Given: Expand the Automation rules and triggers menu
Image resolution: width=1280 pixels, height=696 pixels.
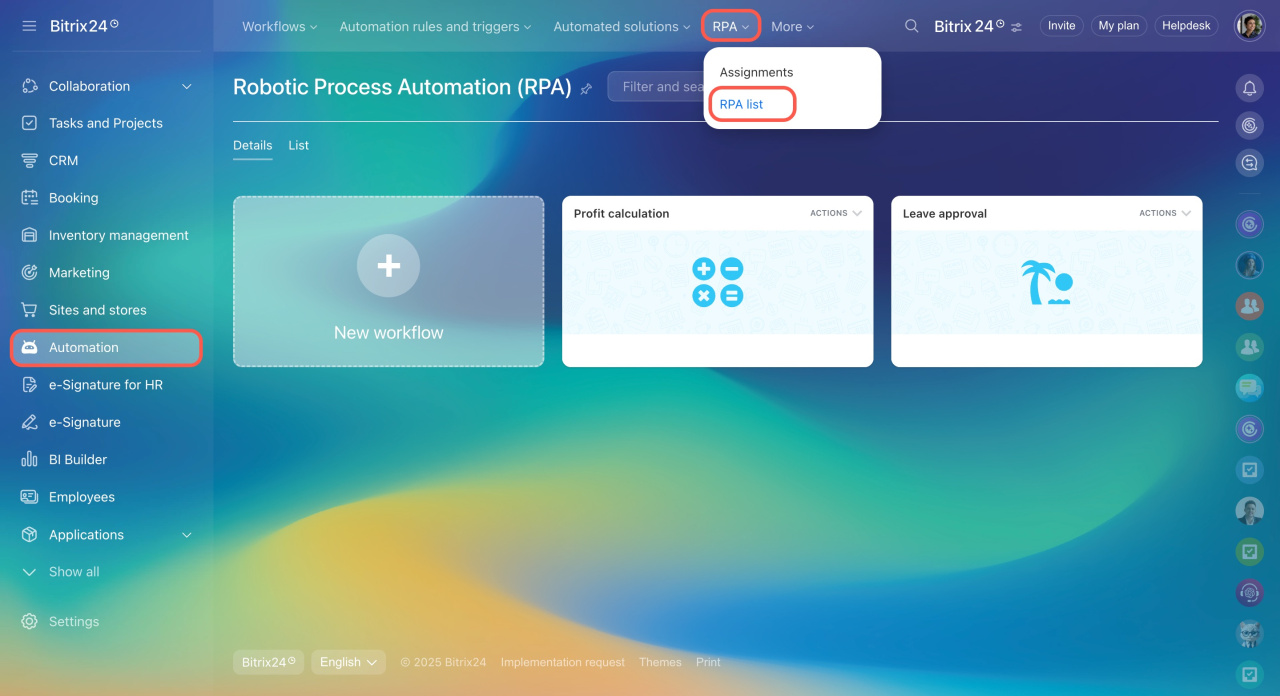Looking at the screenshot, I should pyautogui.click(x=435, y=27).
